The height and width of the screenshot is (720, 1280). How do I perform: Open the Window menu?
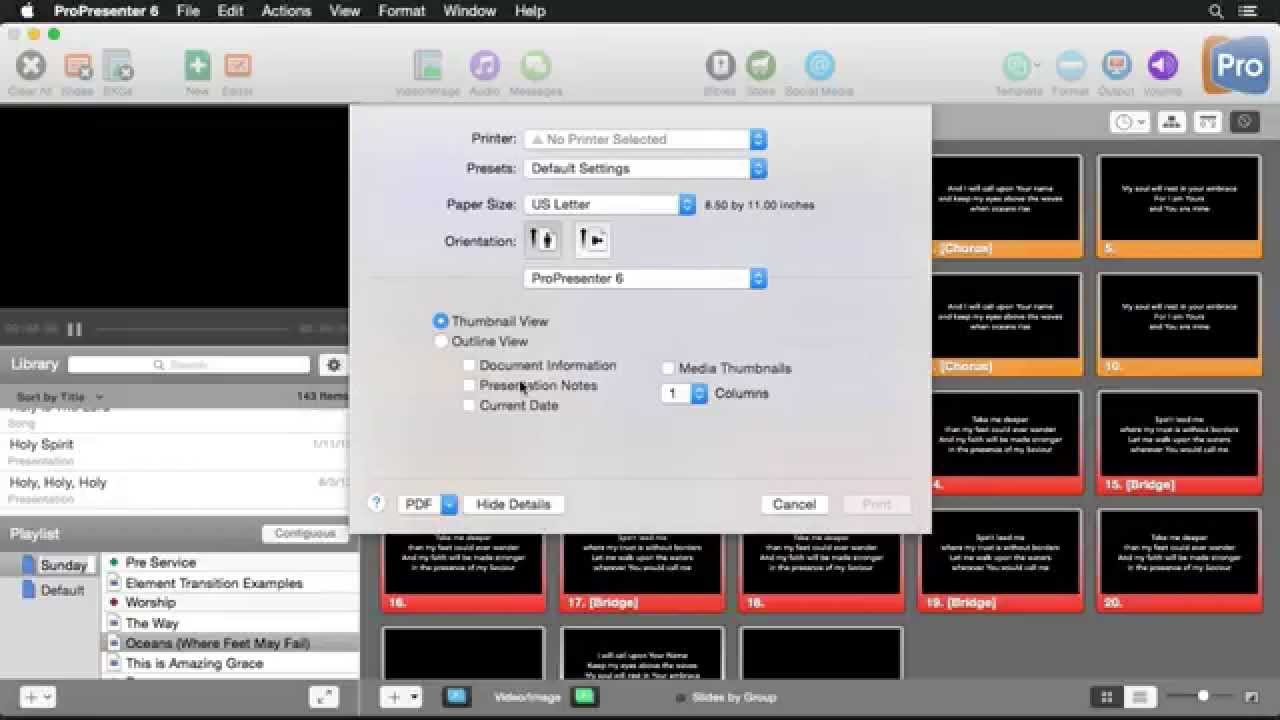[x=469, y=11]
